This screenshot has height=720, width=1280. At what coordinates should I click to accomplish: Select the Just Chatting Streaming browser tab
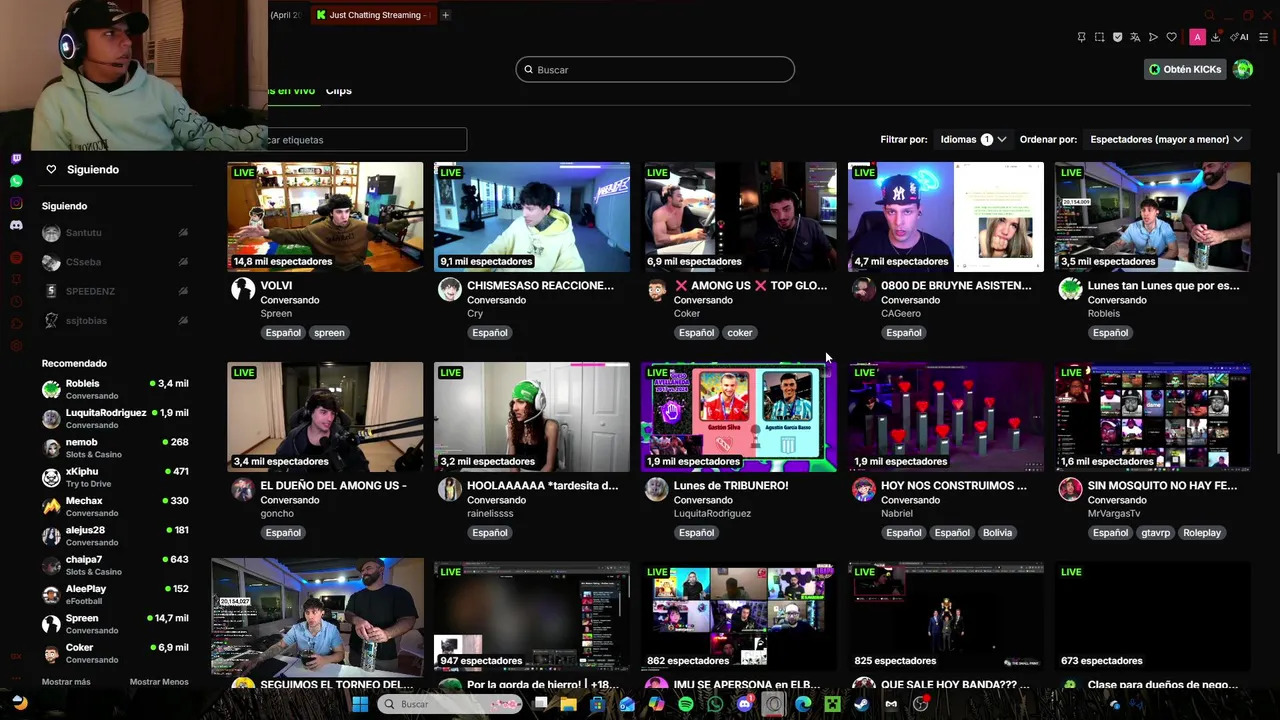[373, 15]
